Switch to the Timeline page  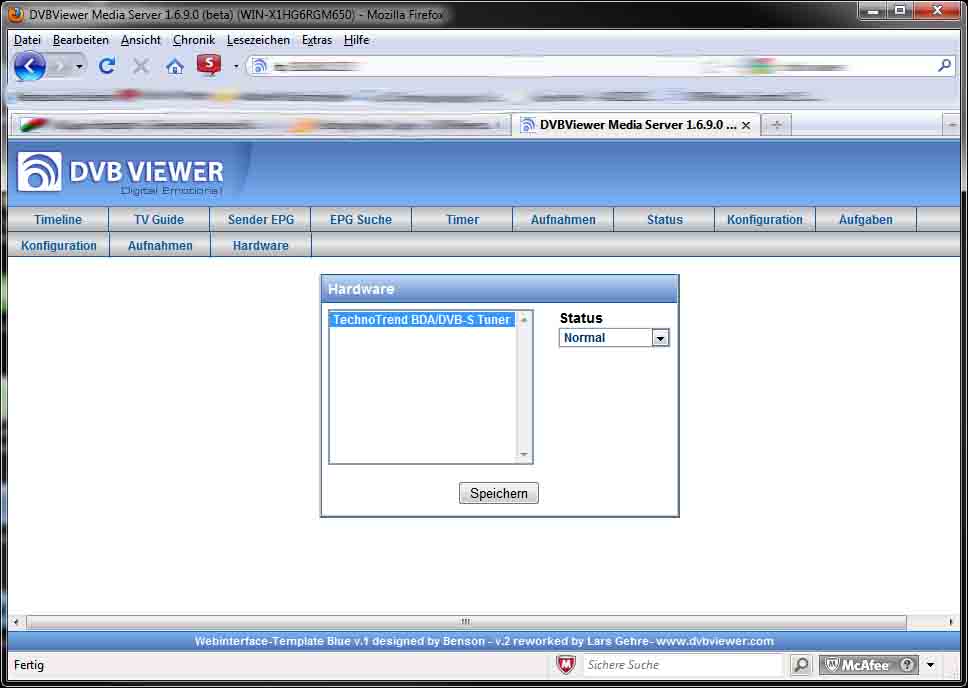pyautogui.click(x=58, y=220)
